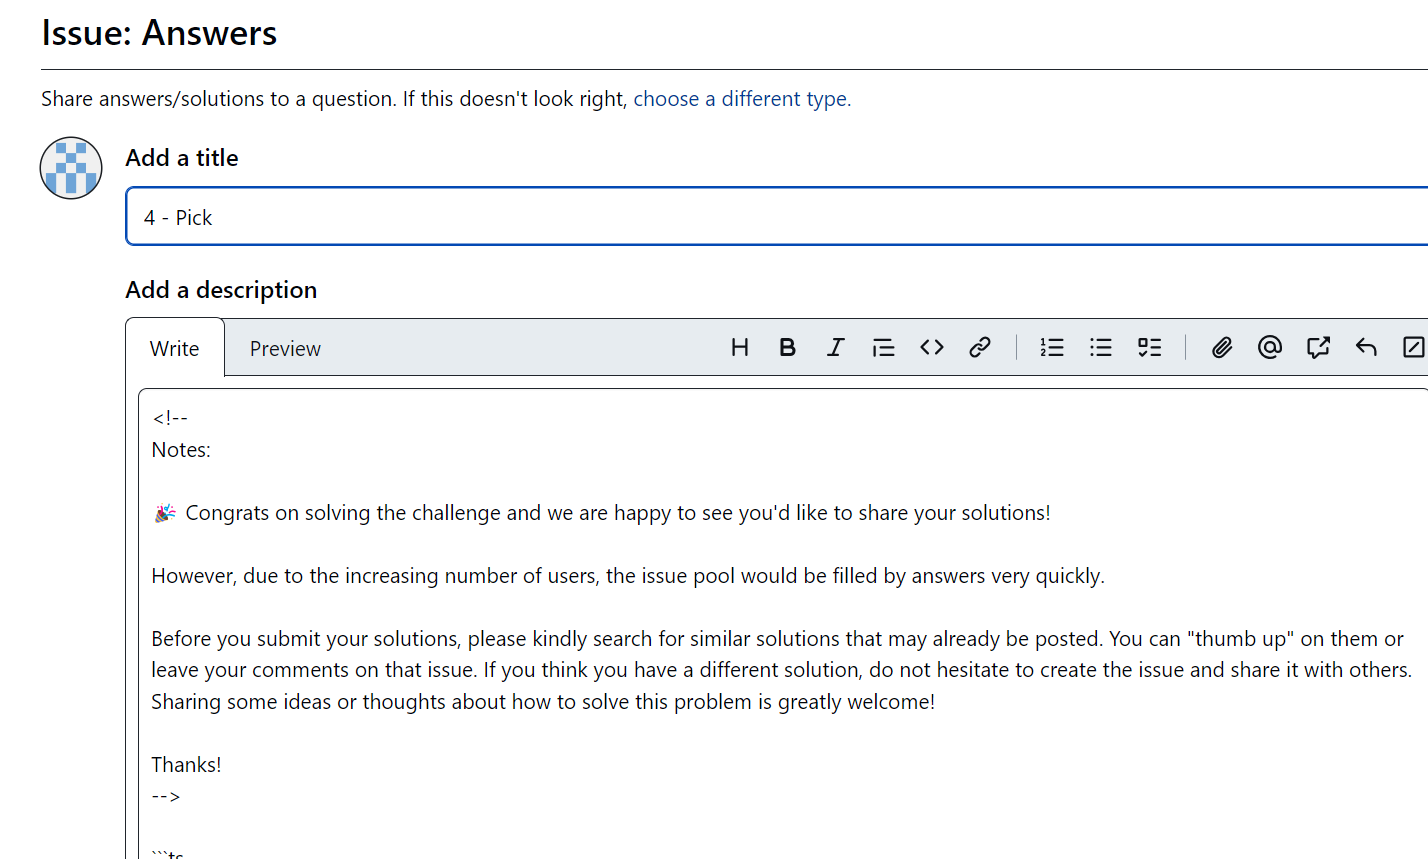Click the '-->' comment closing line
The image size is (1428, 859).
click(166, 797)
